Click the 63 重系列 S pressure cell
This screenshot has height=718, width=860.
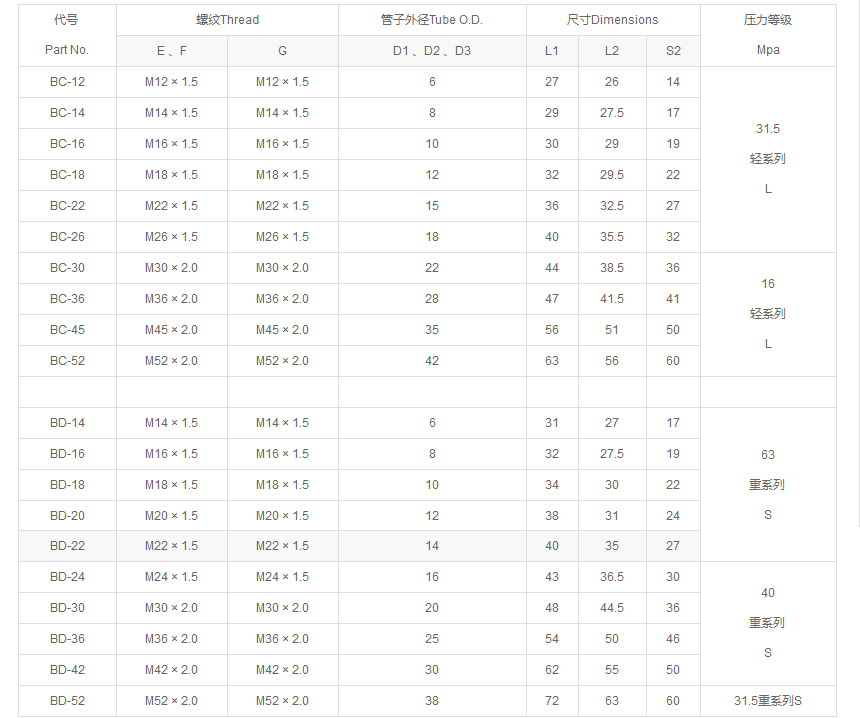point(768,484)
